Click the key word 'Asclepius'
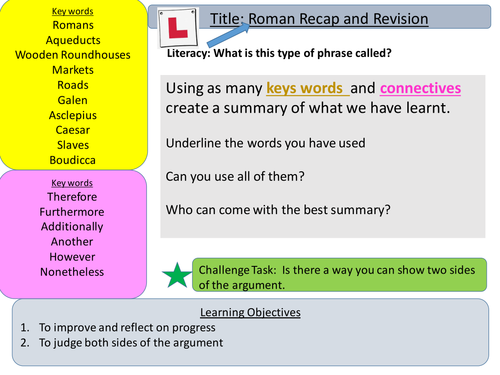Screen dimensions: 500x375 tap(73, 115)
